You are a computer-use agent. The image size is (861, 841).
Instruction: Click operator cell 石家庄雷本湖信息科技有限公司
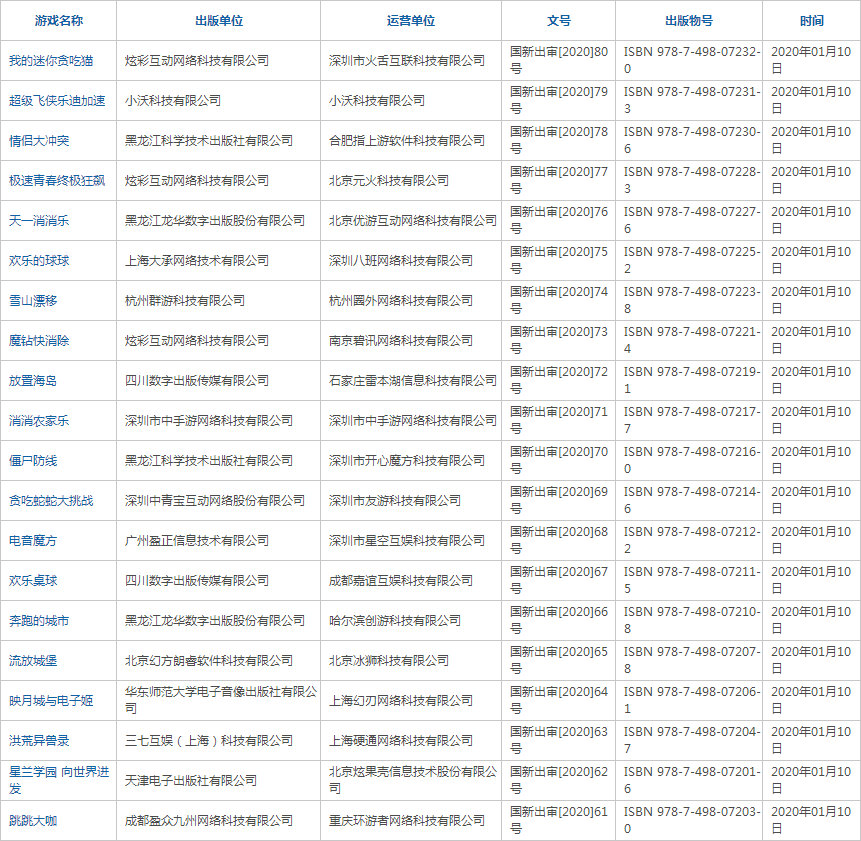(413, 381)
